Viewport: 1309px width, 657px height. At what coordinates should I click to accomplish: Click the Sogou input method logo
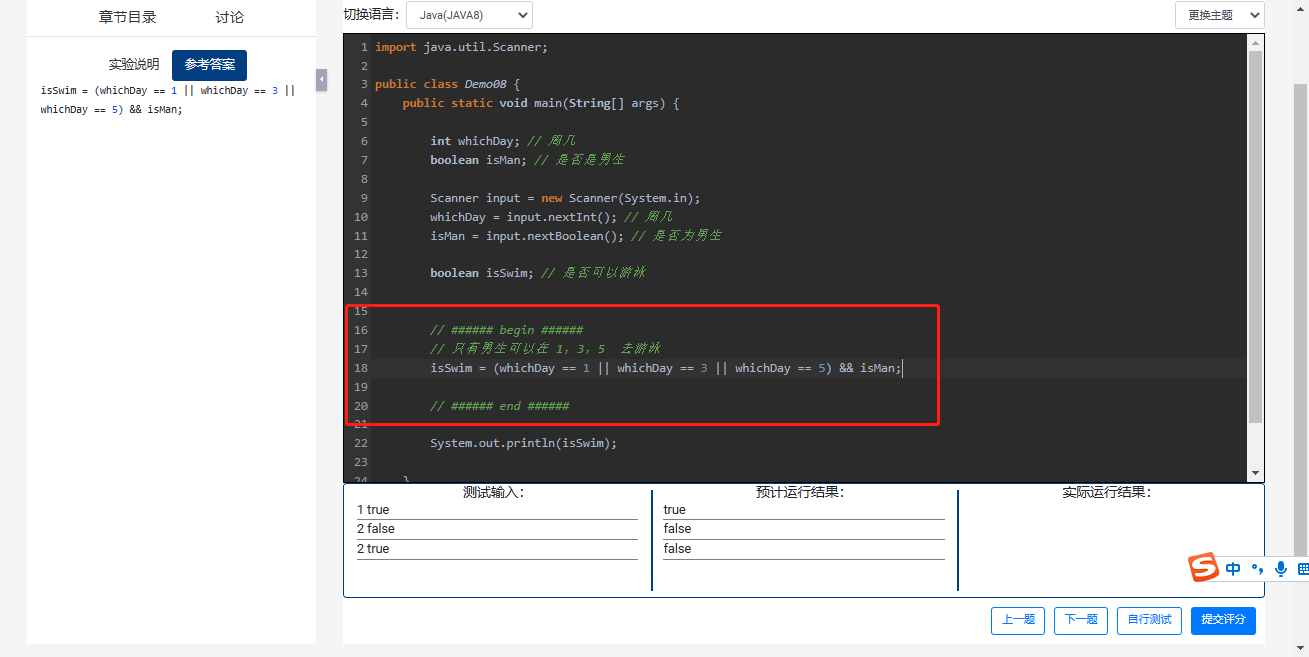(x=1204, y=568)
